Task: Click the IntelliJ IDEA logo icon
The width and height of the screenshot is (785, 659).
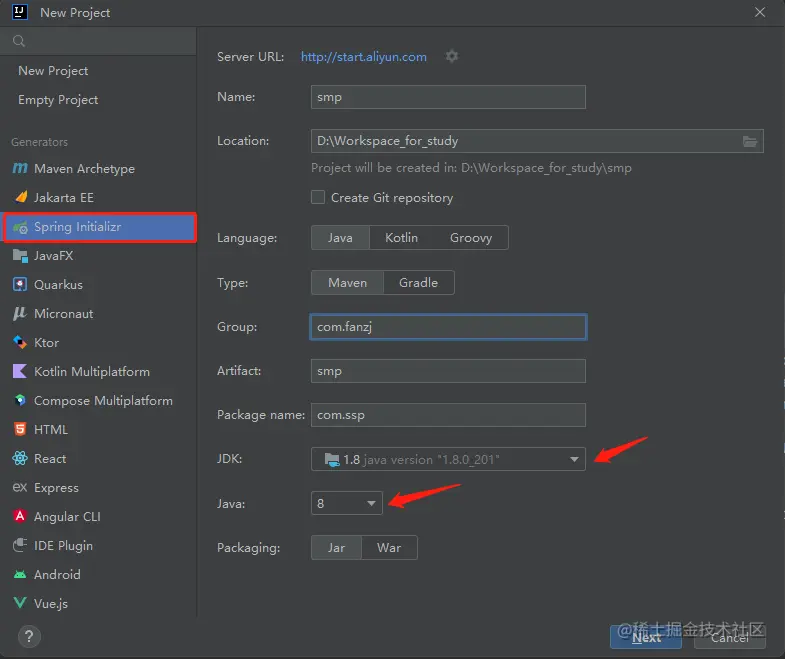Action: click(20, 12)
